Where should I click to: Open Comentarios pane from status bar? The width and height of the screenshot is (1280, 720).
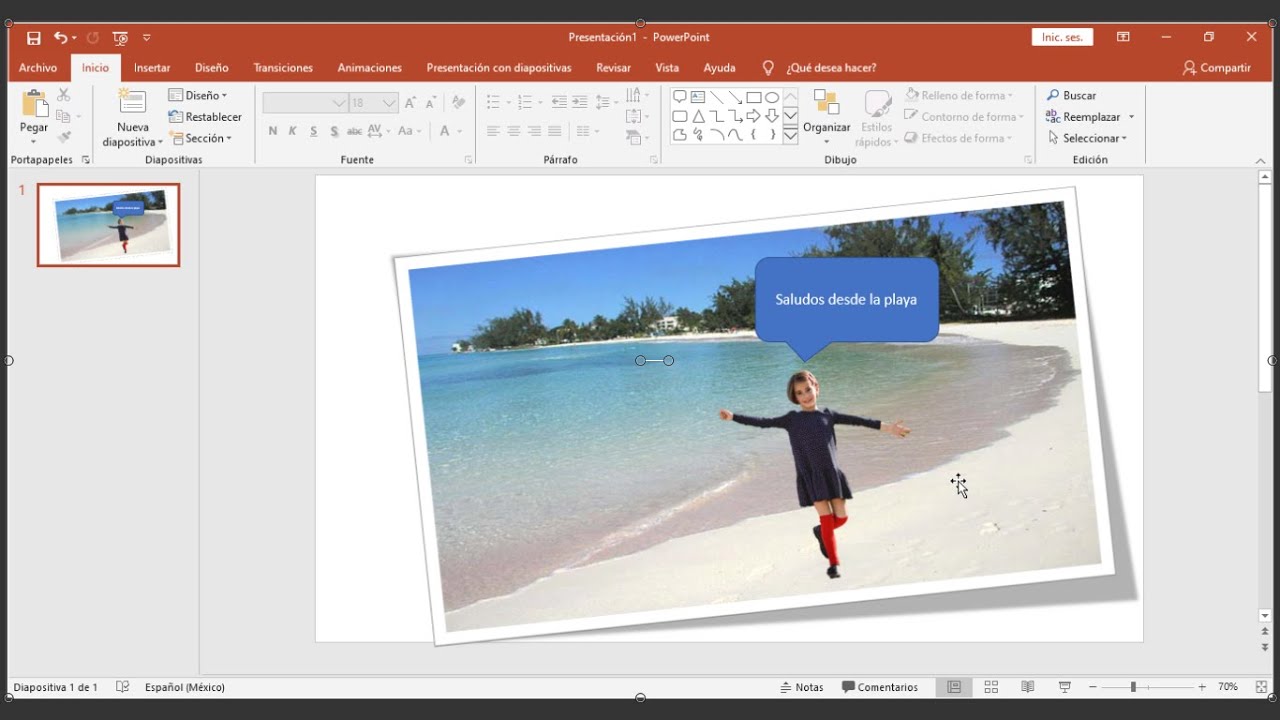(x=880, y=687)
